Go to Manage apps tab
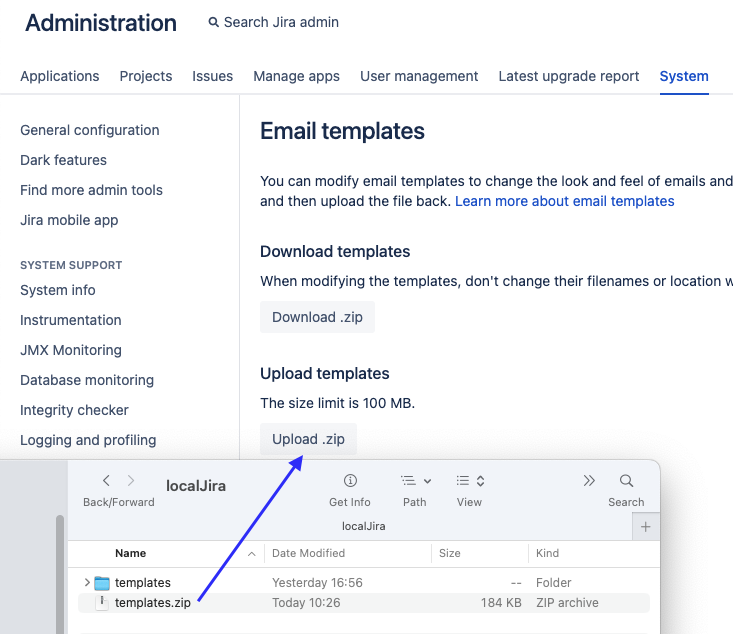 coord(296,76)
